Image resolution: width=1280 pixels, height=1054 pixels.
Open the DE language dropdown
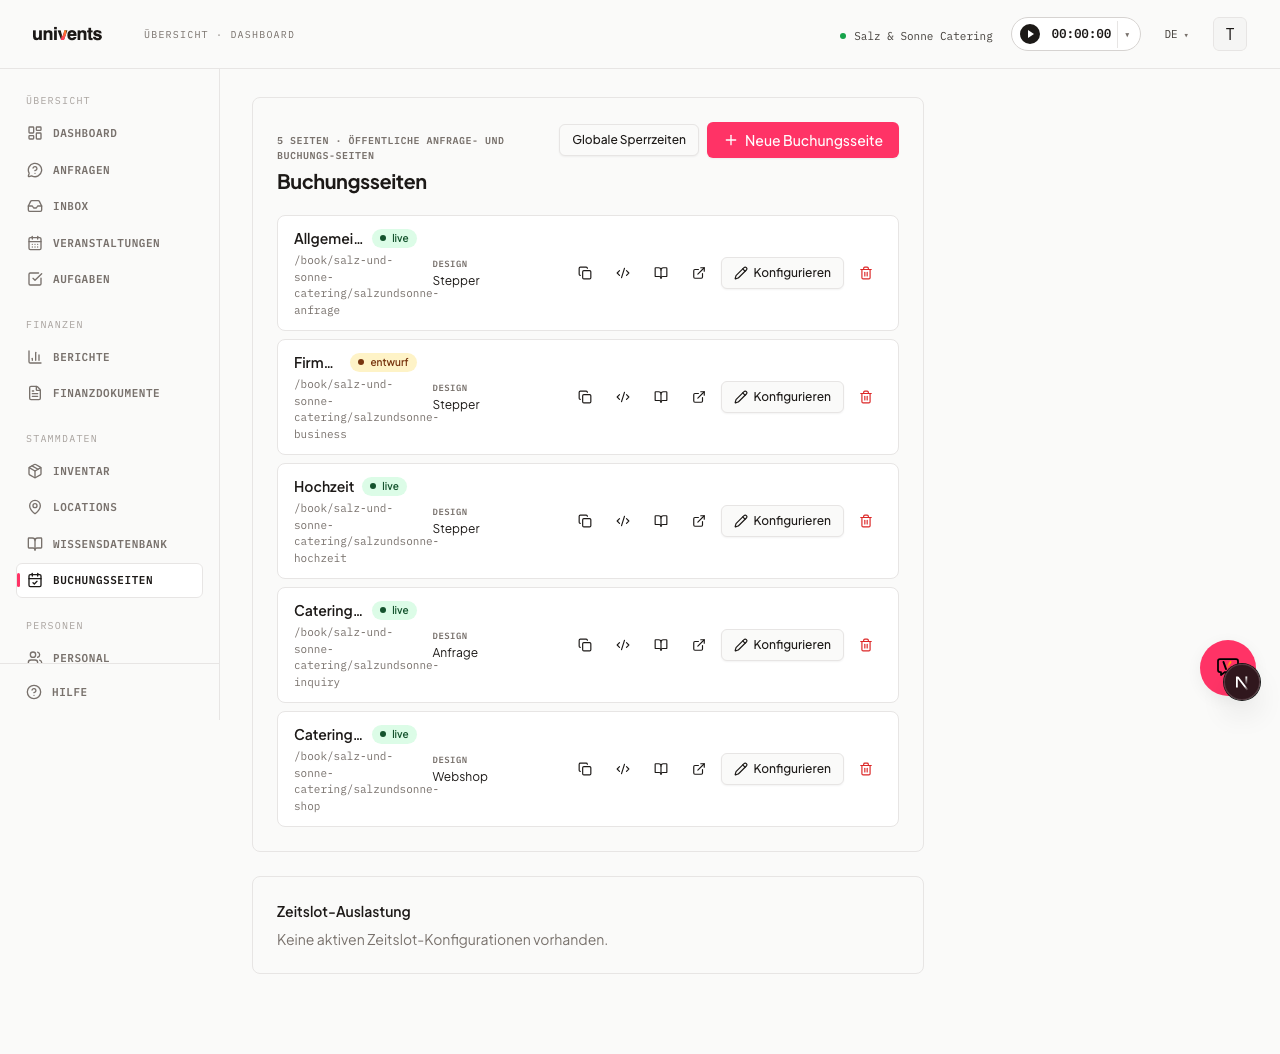click(1176, 35)
